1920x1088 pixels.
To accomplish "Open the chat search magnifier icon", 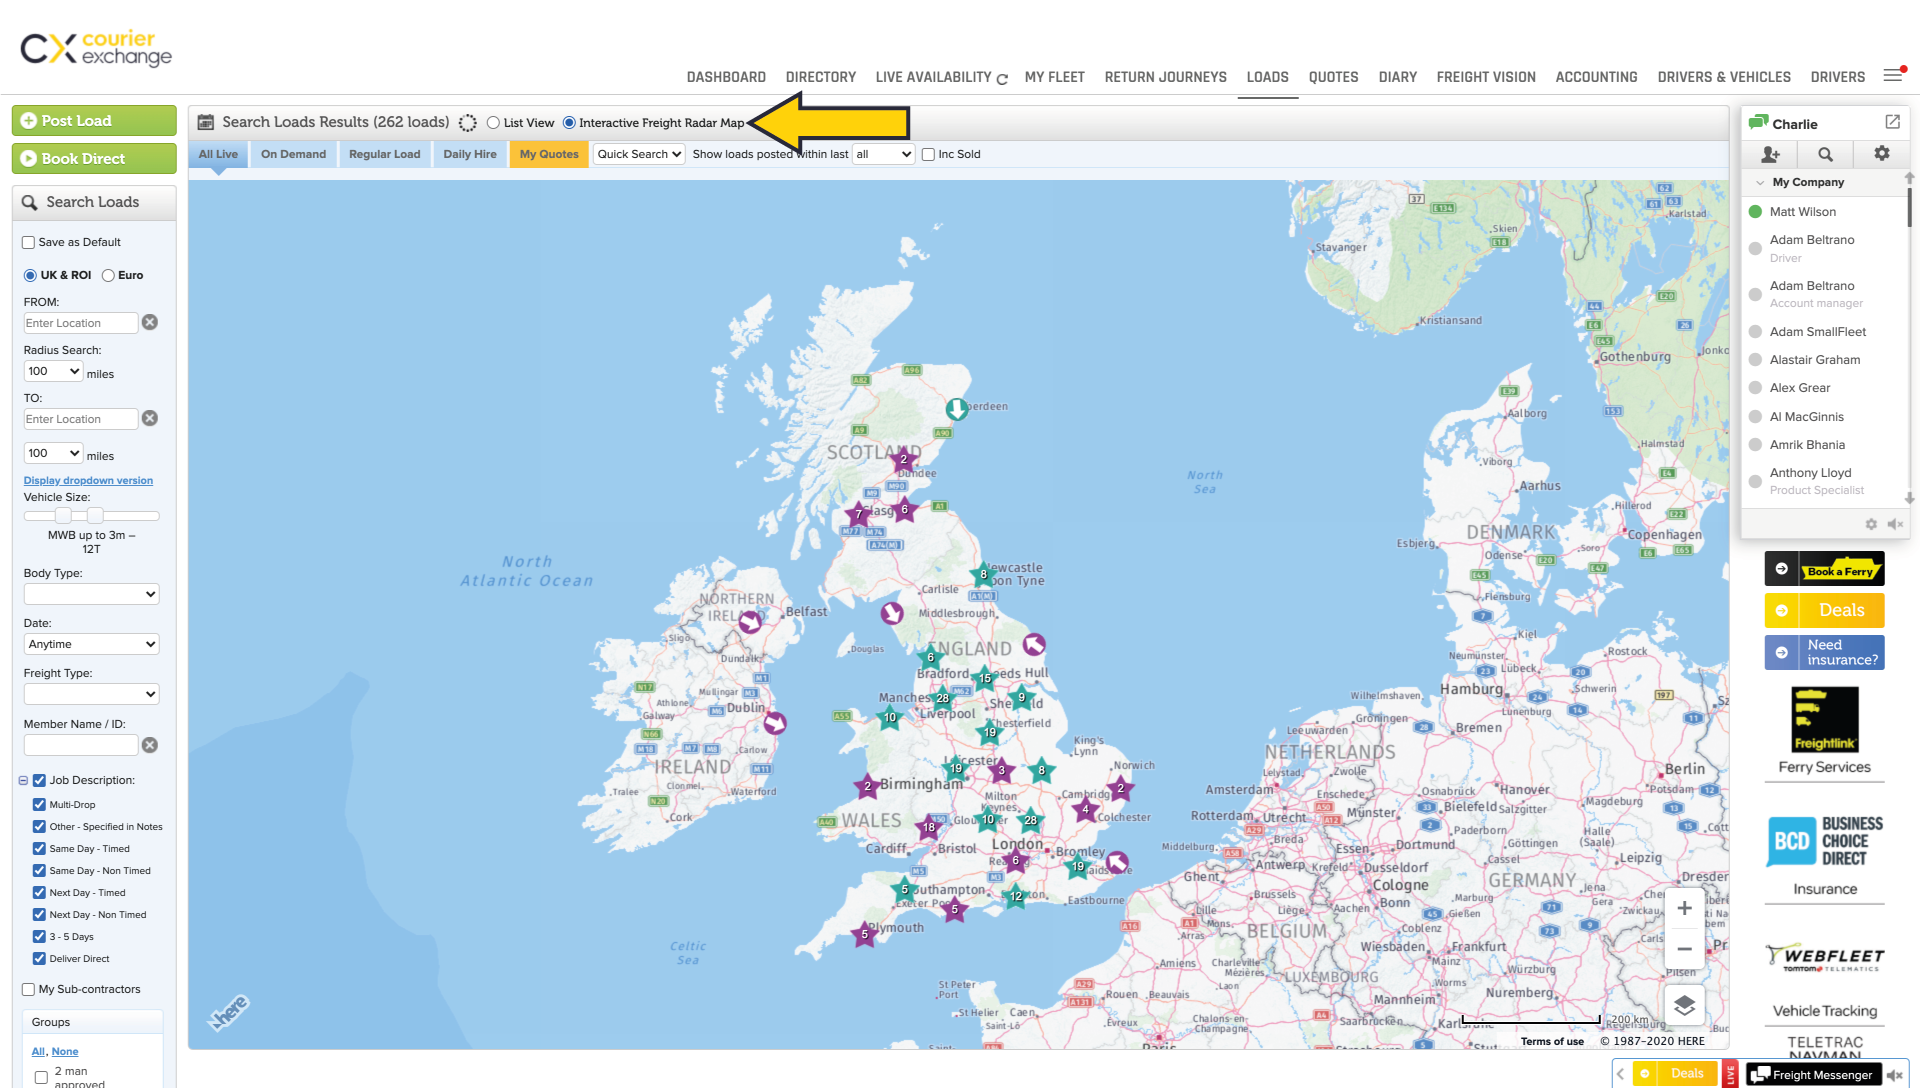I will pos(1825,154).
